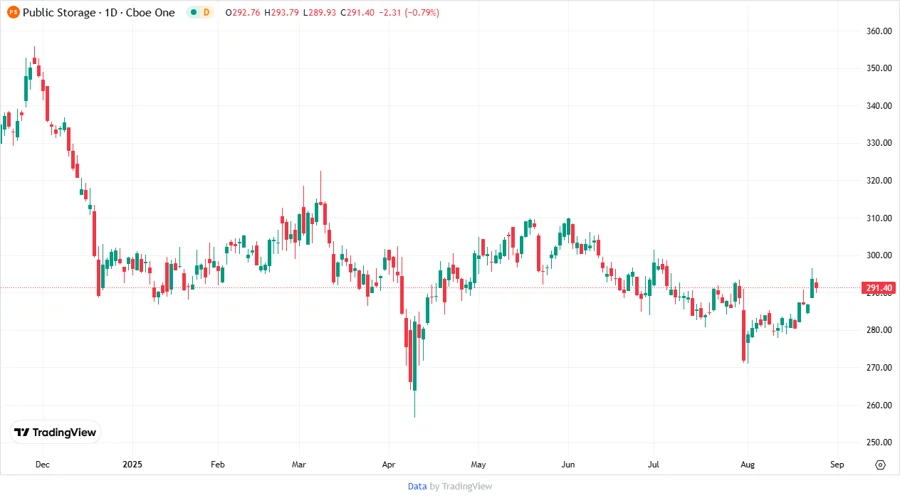Click the 2025 label on time axis
Viewport: 900px width, 498px height.
pos(132,464)
